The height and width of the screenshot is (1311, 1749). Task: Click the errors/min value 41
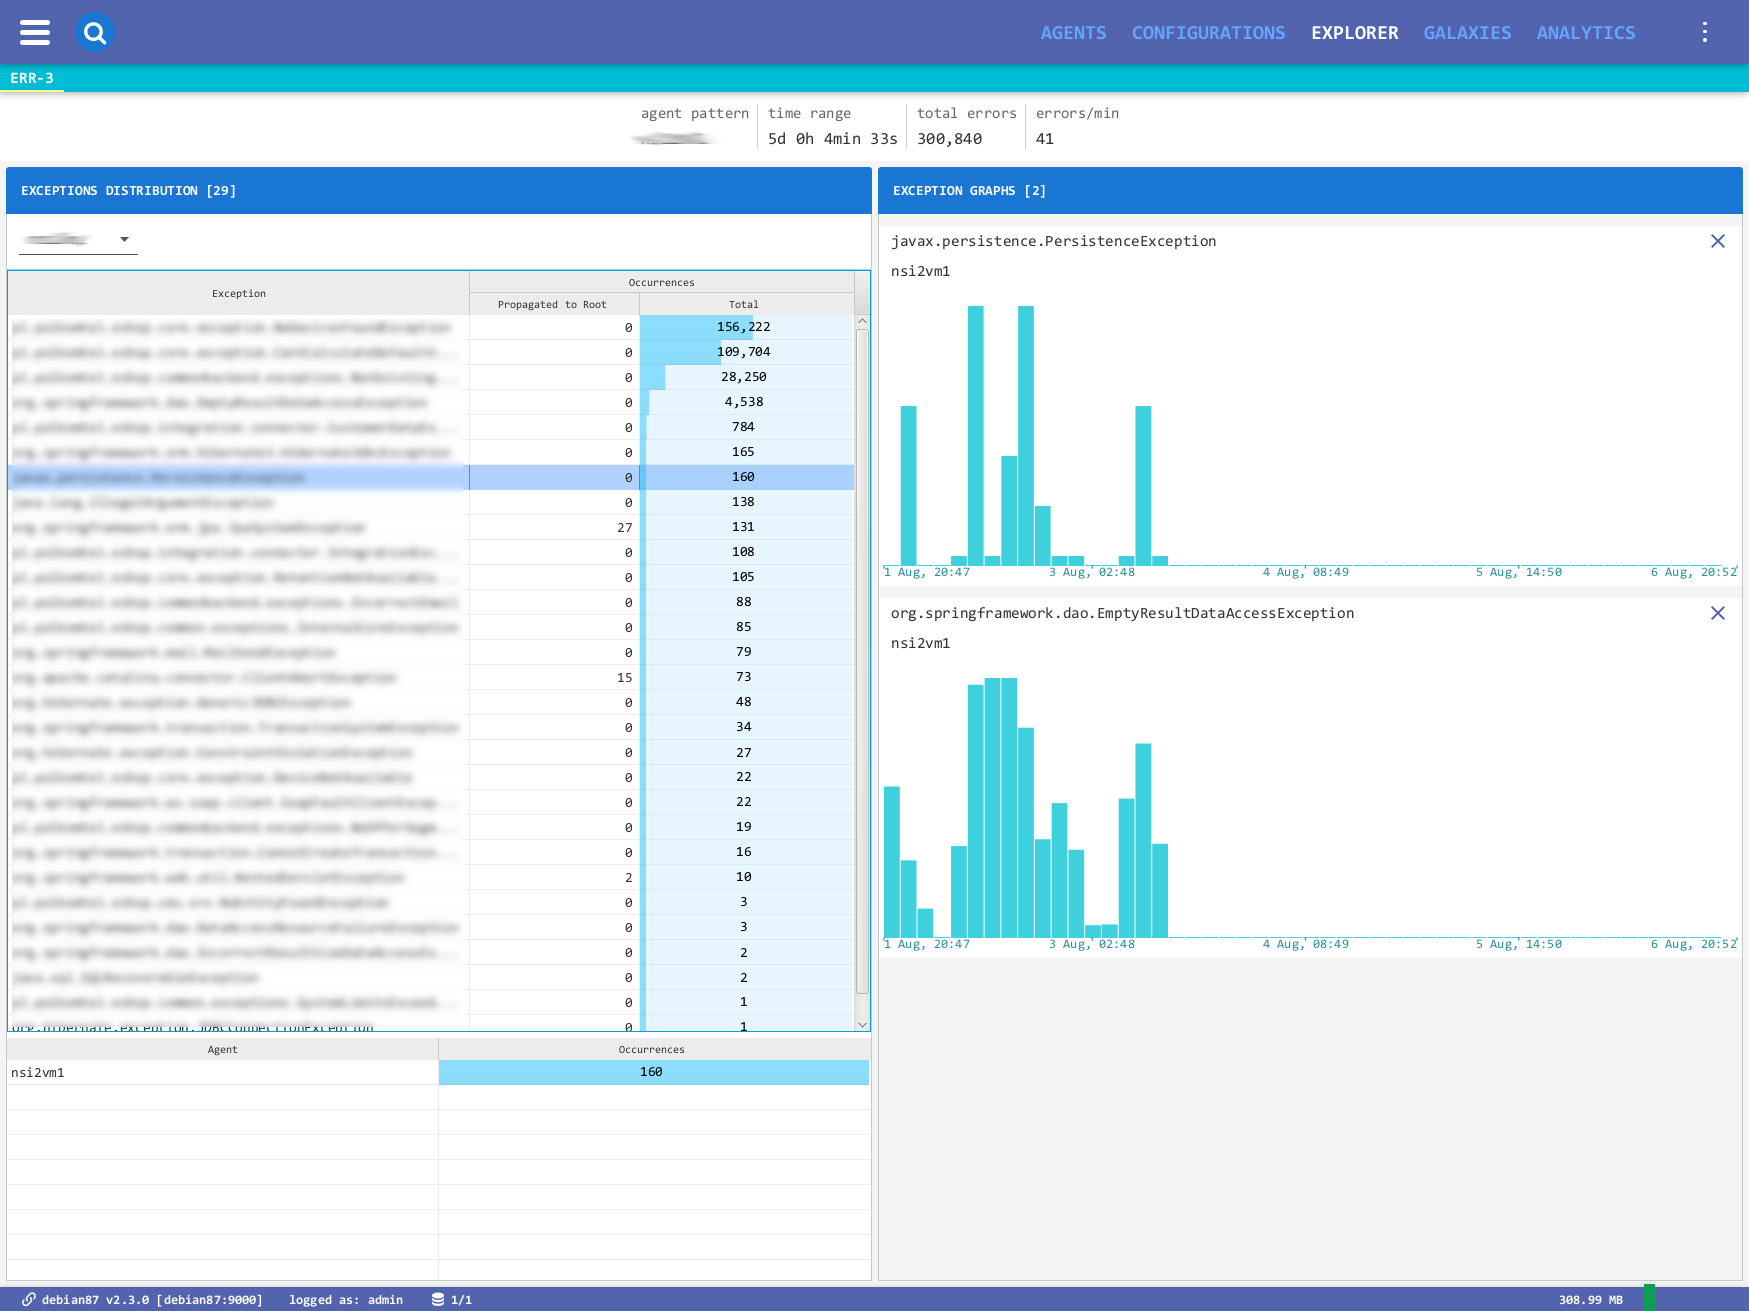[1044, 139]
